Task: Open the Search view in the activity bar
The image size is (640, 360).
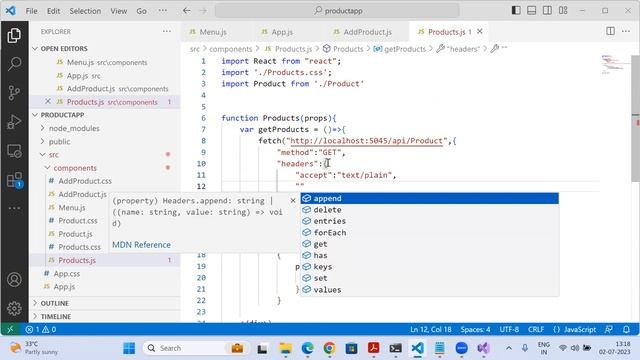Action: click(14, 63)
